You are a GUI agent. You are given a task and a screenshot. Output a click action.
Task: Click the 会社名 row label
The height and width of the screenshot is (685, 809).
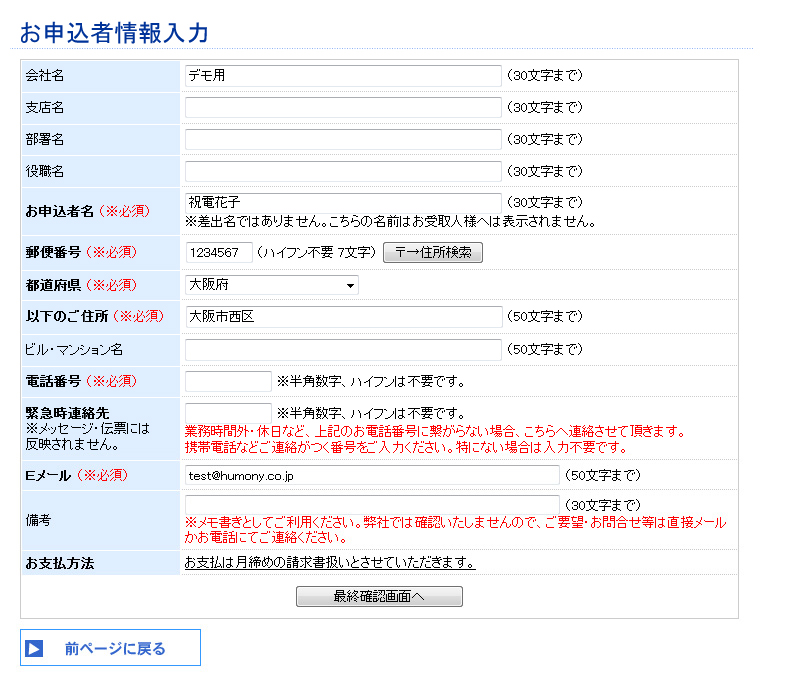(45, 76)
